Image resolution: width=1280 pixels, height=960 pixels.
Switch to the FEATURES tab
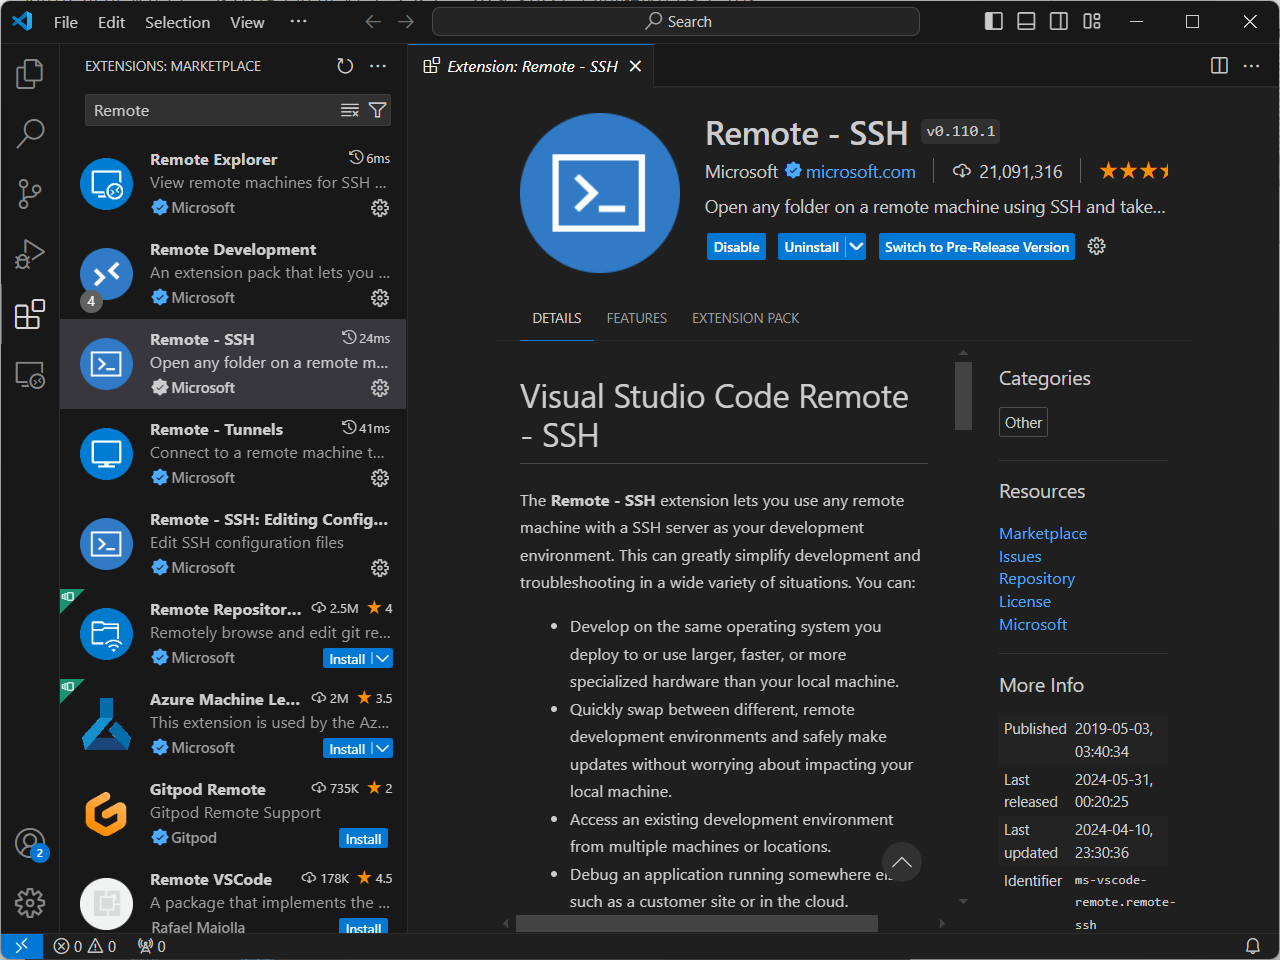(636, 318)
